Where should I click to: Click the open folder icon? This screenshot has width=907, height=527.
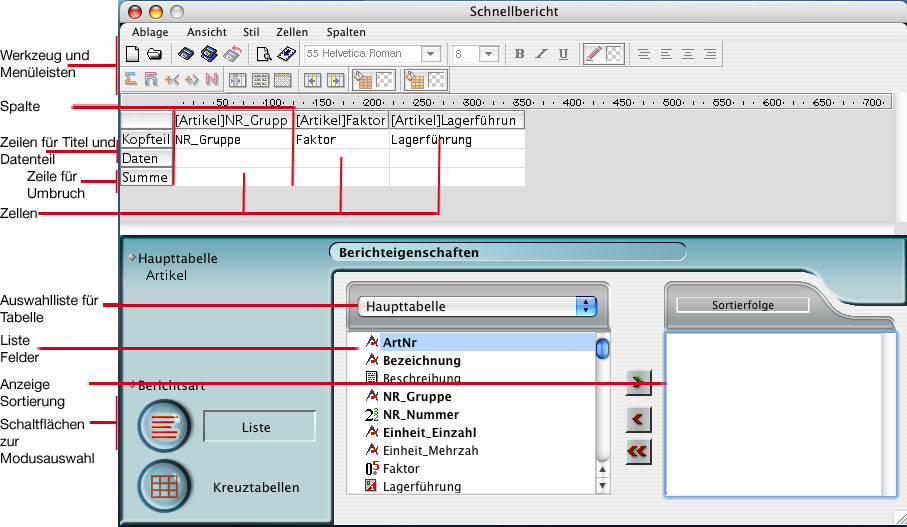(153, 54)
